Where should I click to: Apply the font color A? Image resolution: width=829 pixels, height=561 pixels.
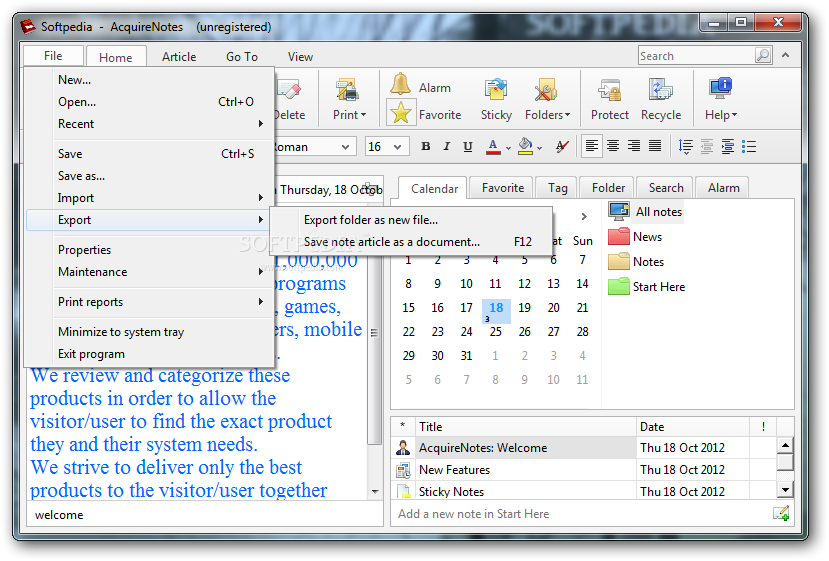493,146
